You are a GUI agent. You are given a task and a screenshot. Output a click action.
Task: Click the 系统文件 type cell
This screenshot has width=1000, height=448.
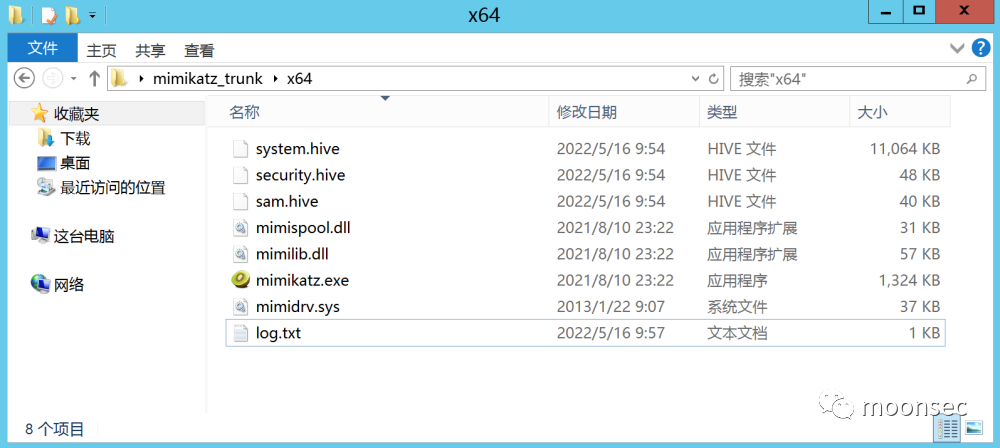737,306
